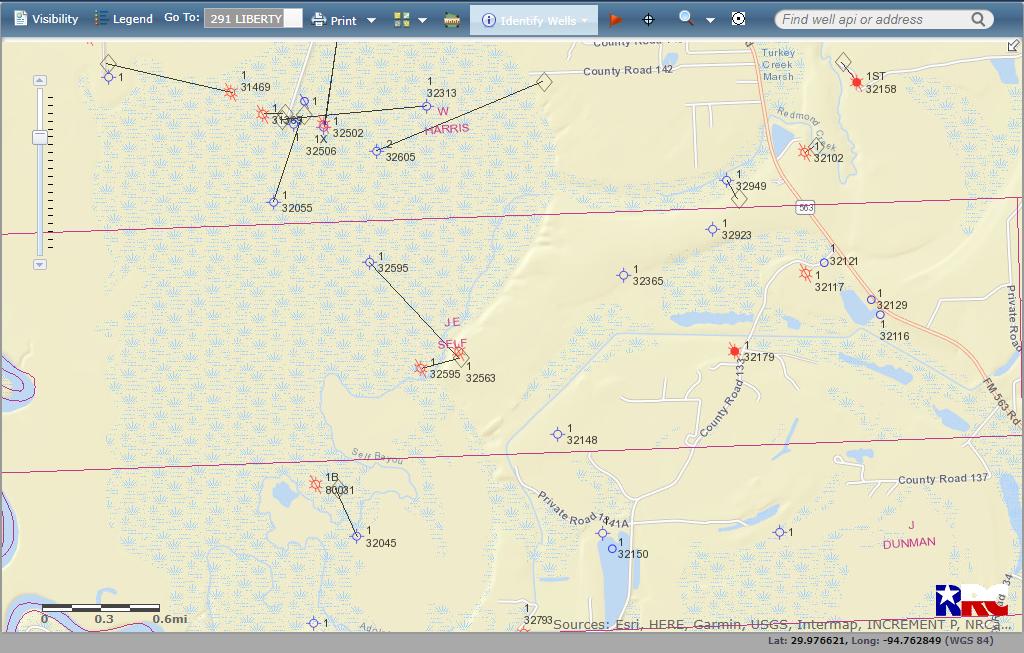Click the well symbol labeled 32365
The width and height of the screenshot is (1024, 653).
[x=623, y=276]
